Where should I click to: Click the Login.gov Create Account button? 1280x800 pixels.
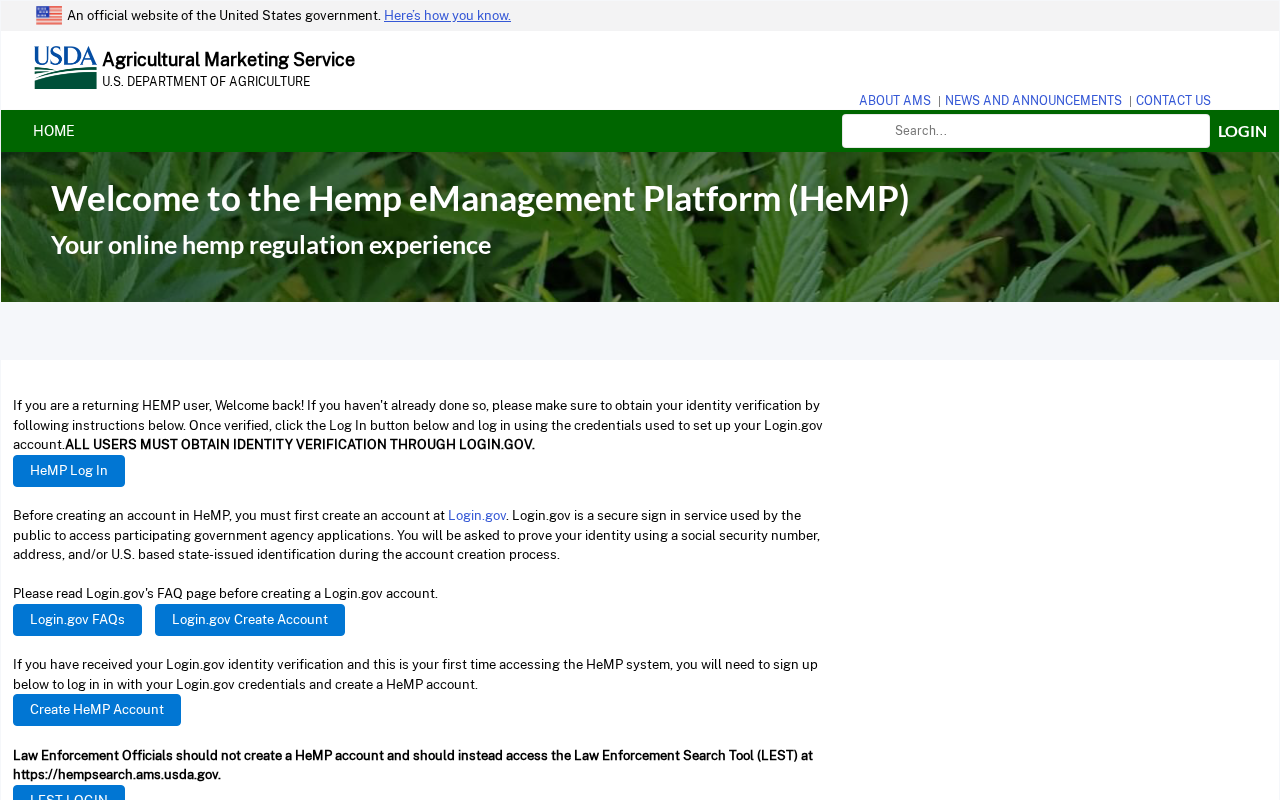[250, 620]
